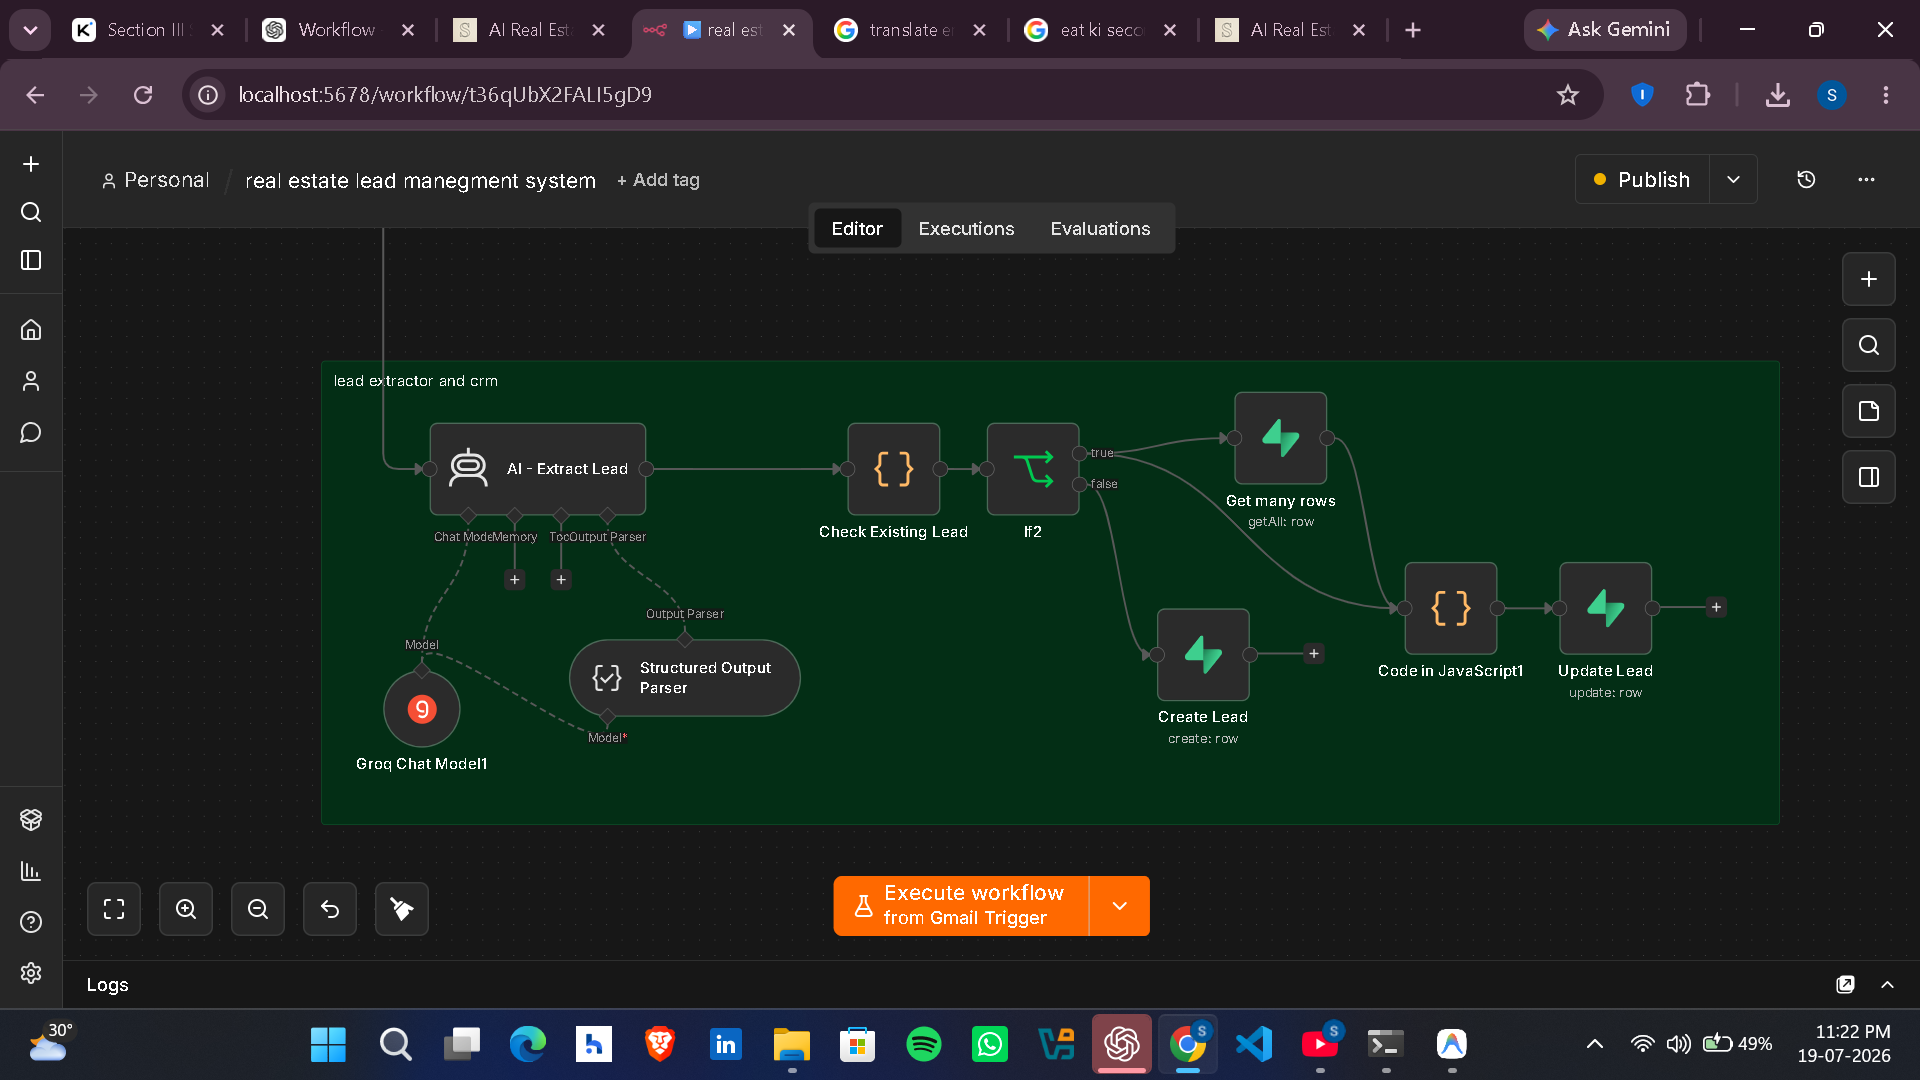Viewport: 1920px width, 1080px height.
Task: Undo the last canvas change
Action: click(330, 909)
